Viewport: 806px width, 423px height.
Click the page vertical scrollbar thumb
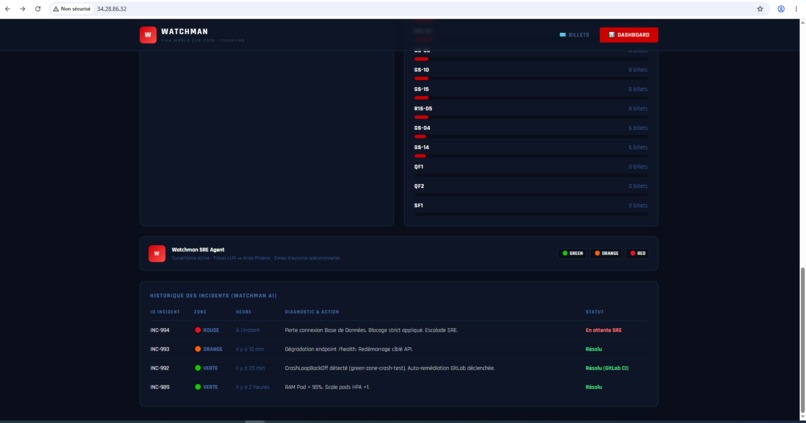(802, 339)
